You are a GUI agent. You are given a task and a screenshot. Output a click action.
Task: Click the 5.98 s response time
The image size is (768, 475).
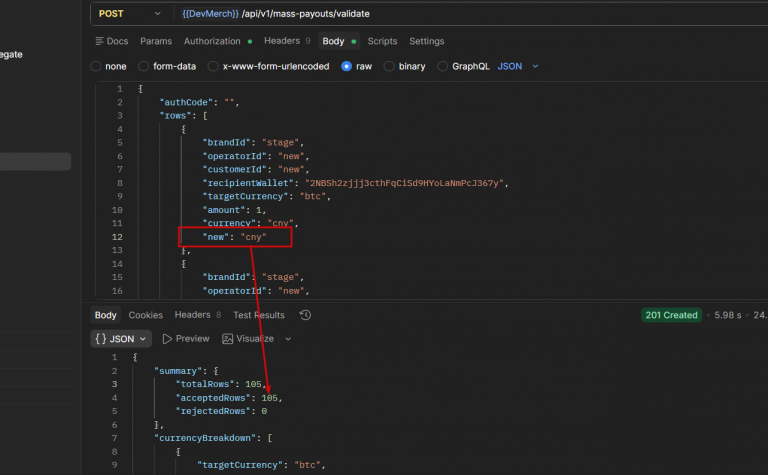[727, 315]
